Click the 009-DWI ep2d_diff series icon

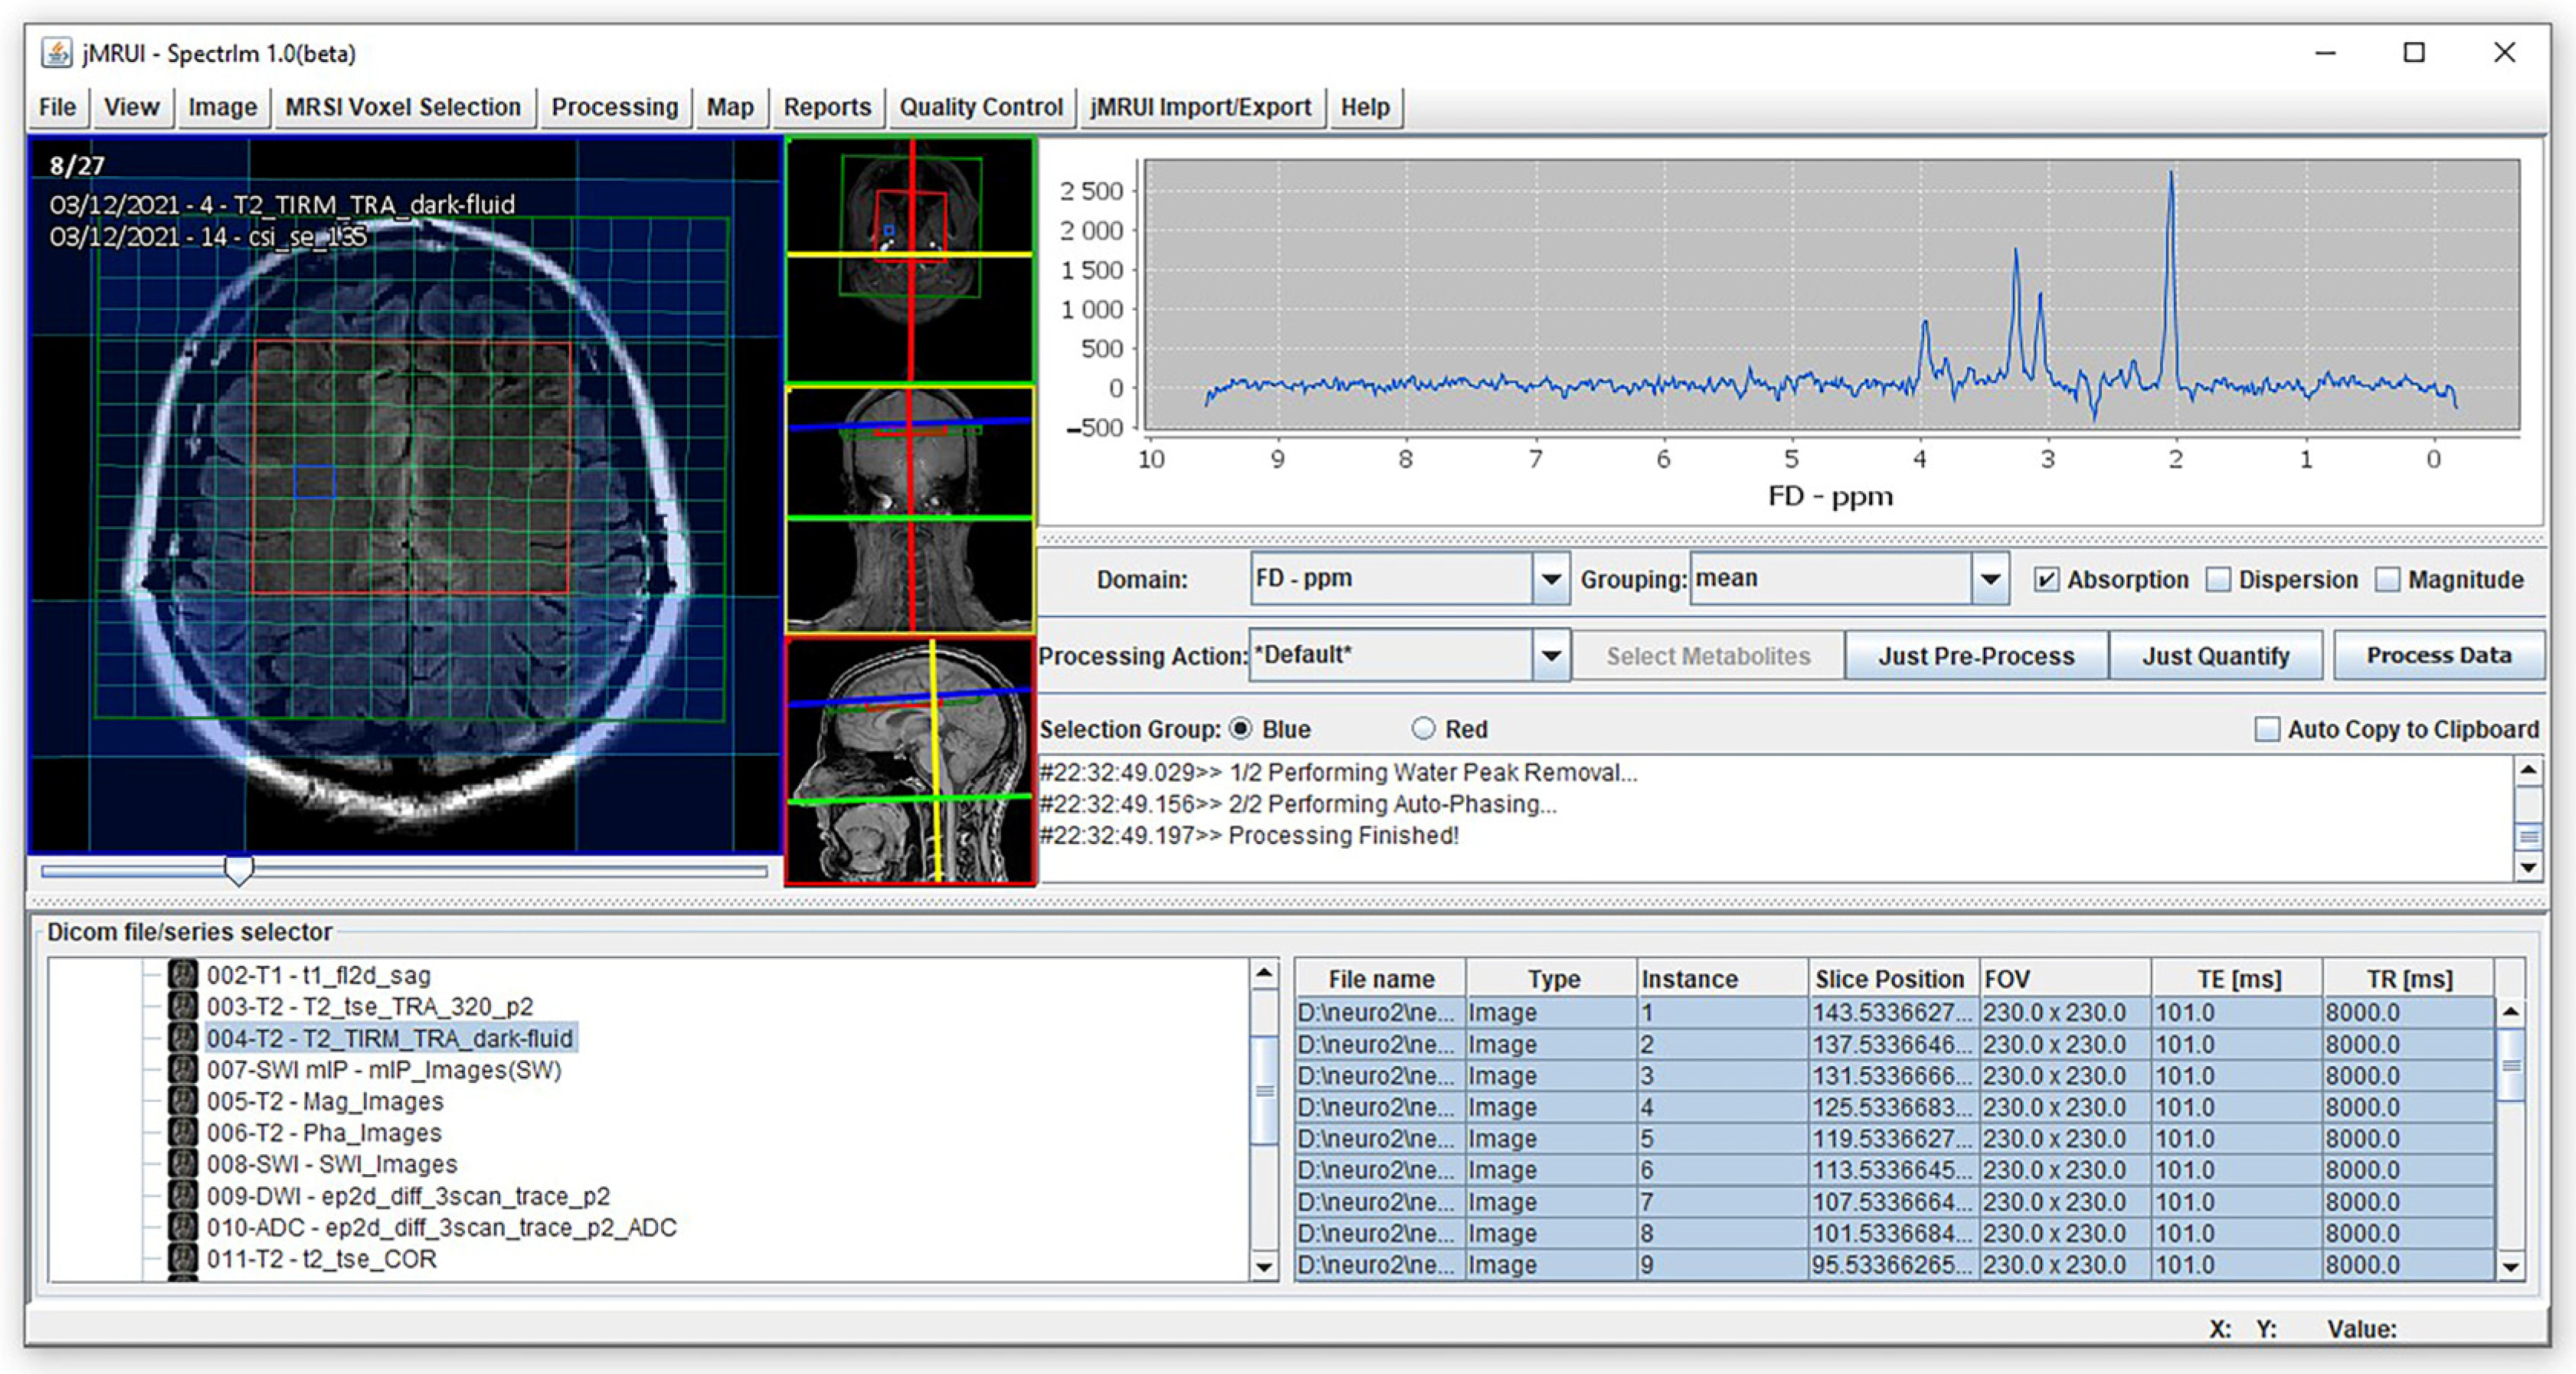click(182, 1196)
